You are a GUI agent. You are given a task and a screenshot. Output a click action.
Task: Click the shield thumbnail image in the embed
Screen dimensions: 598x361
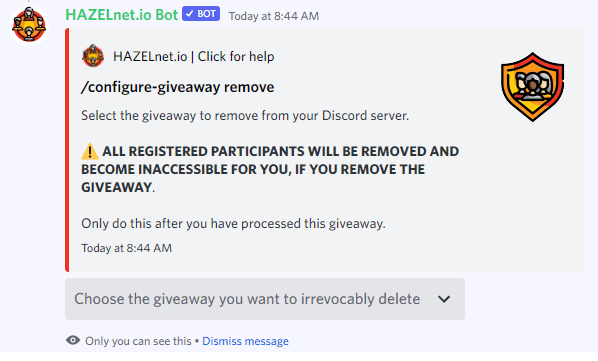click(x=532, y=87)
